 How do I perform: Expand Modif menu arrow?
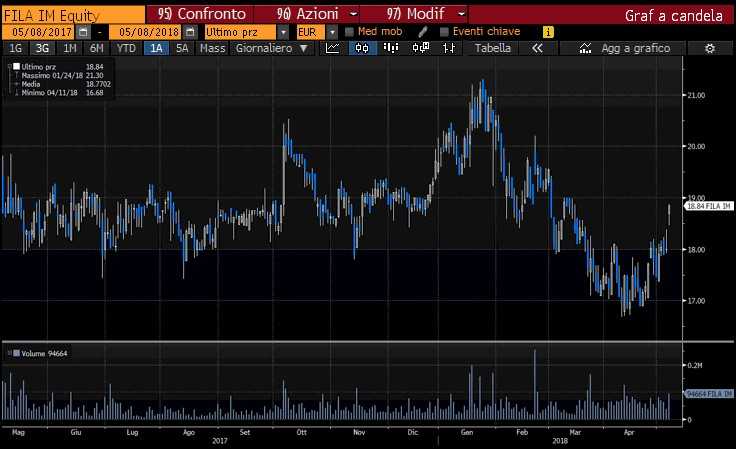tap(461, 15)
